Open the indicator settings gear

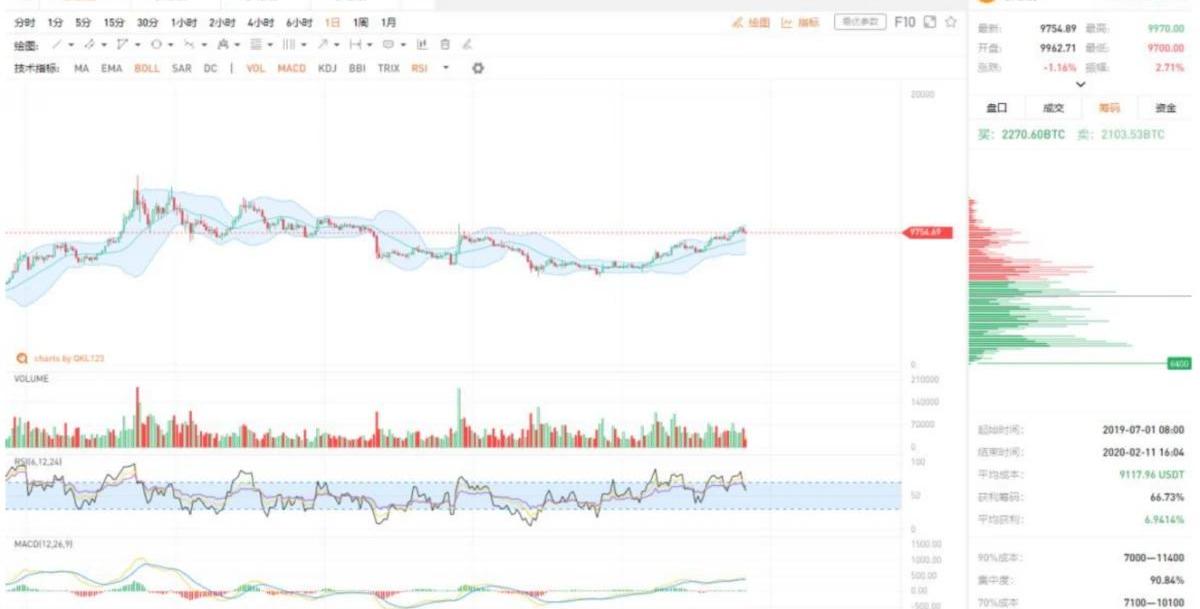click(478, 68)
